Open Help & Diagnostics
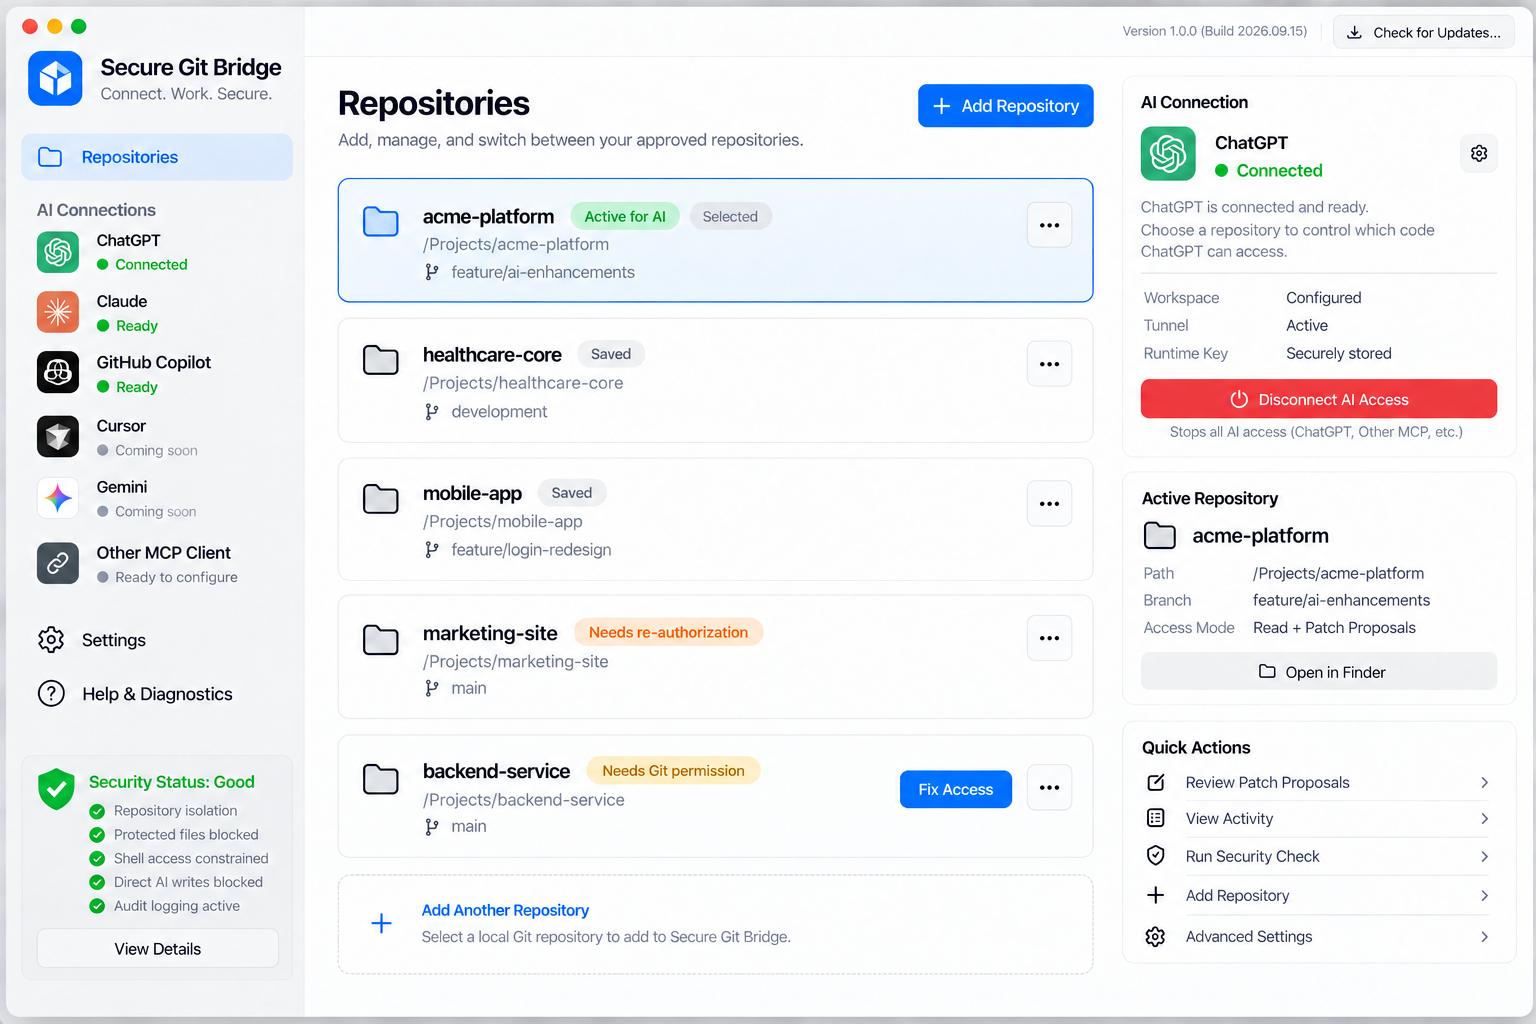The height and width of the screenshot is (1024, 1536). pos(135,694)
